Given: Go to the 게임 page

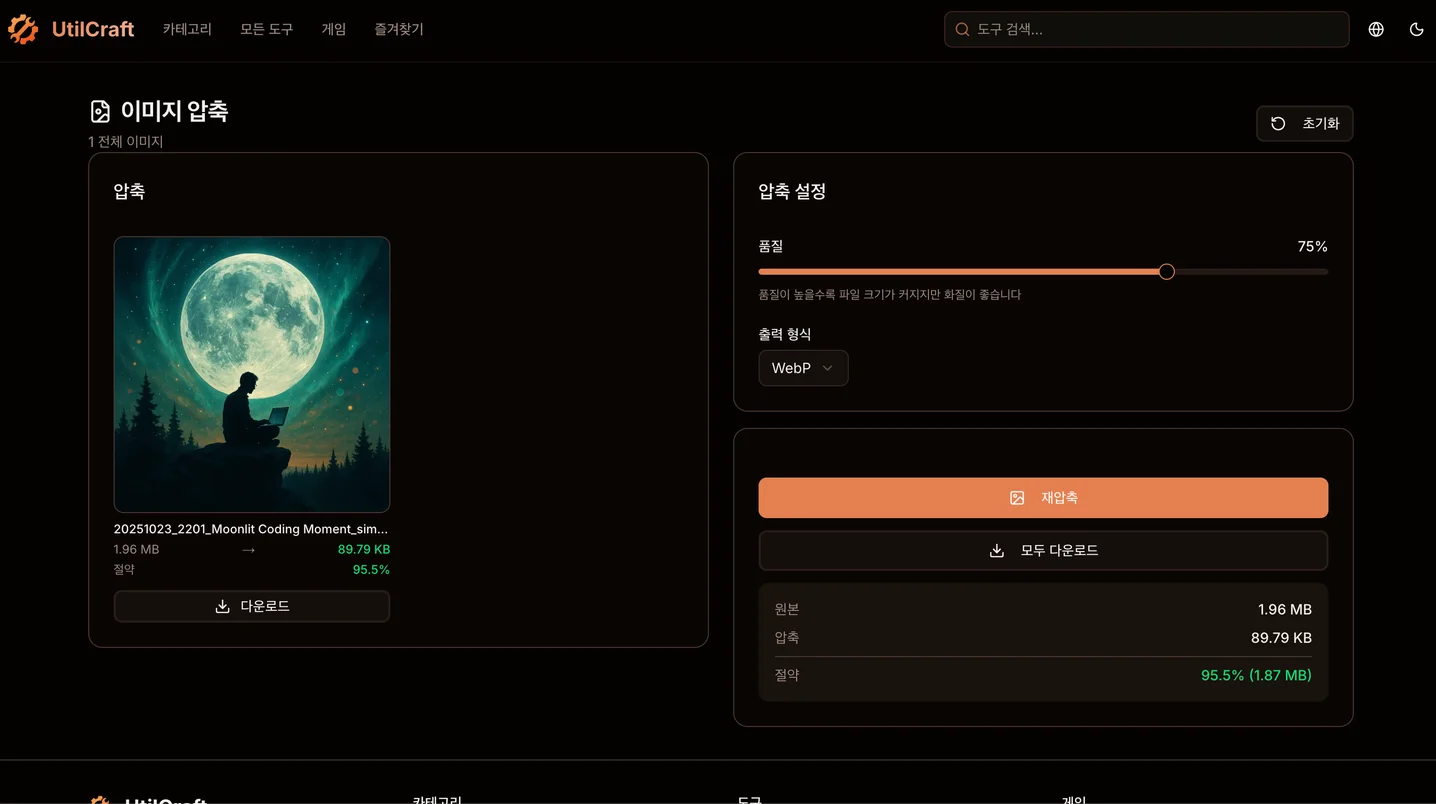Looking at the screenshot, I should coord(333,30).
